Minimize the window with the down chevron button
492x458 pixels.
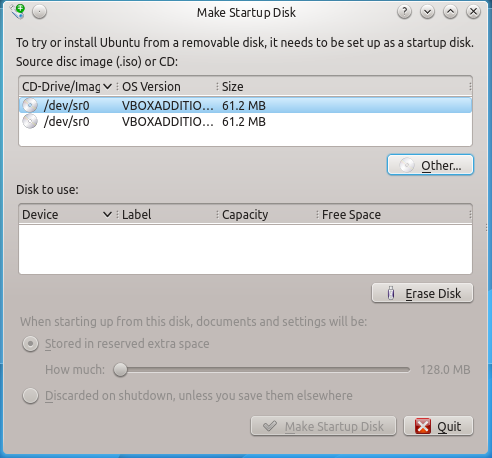427,12
